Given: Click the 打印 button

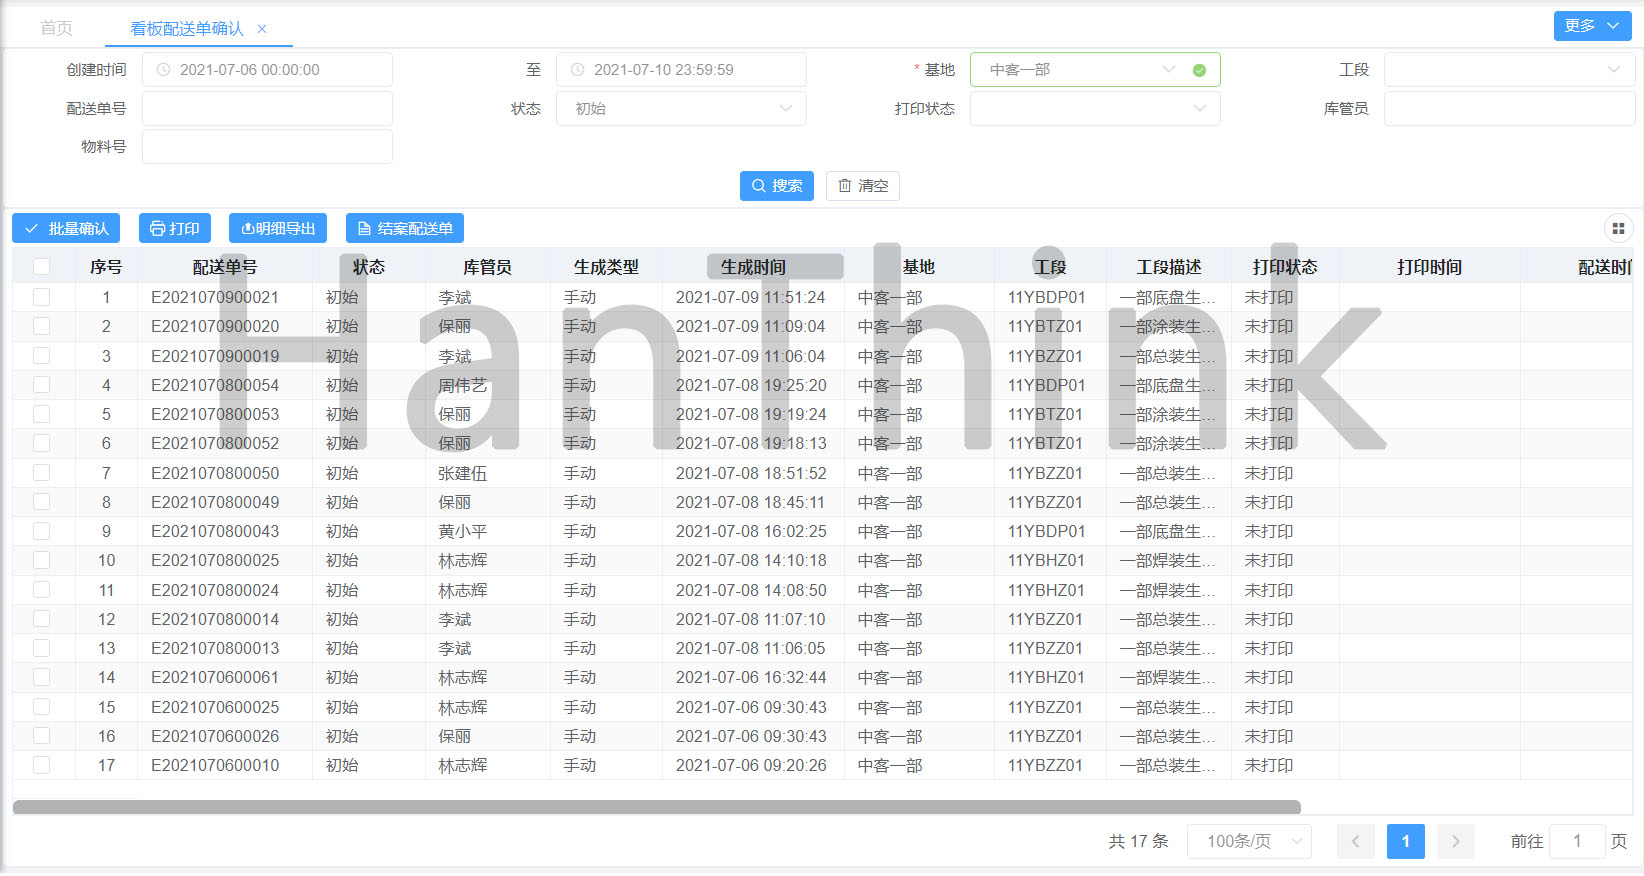Looking at the screenshot, I should (175, 229).
